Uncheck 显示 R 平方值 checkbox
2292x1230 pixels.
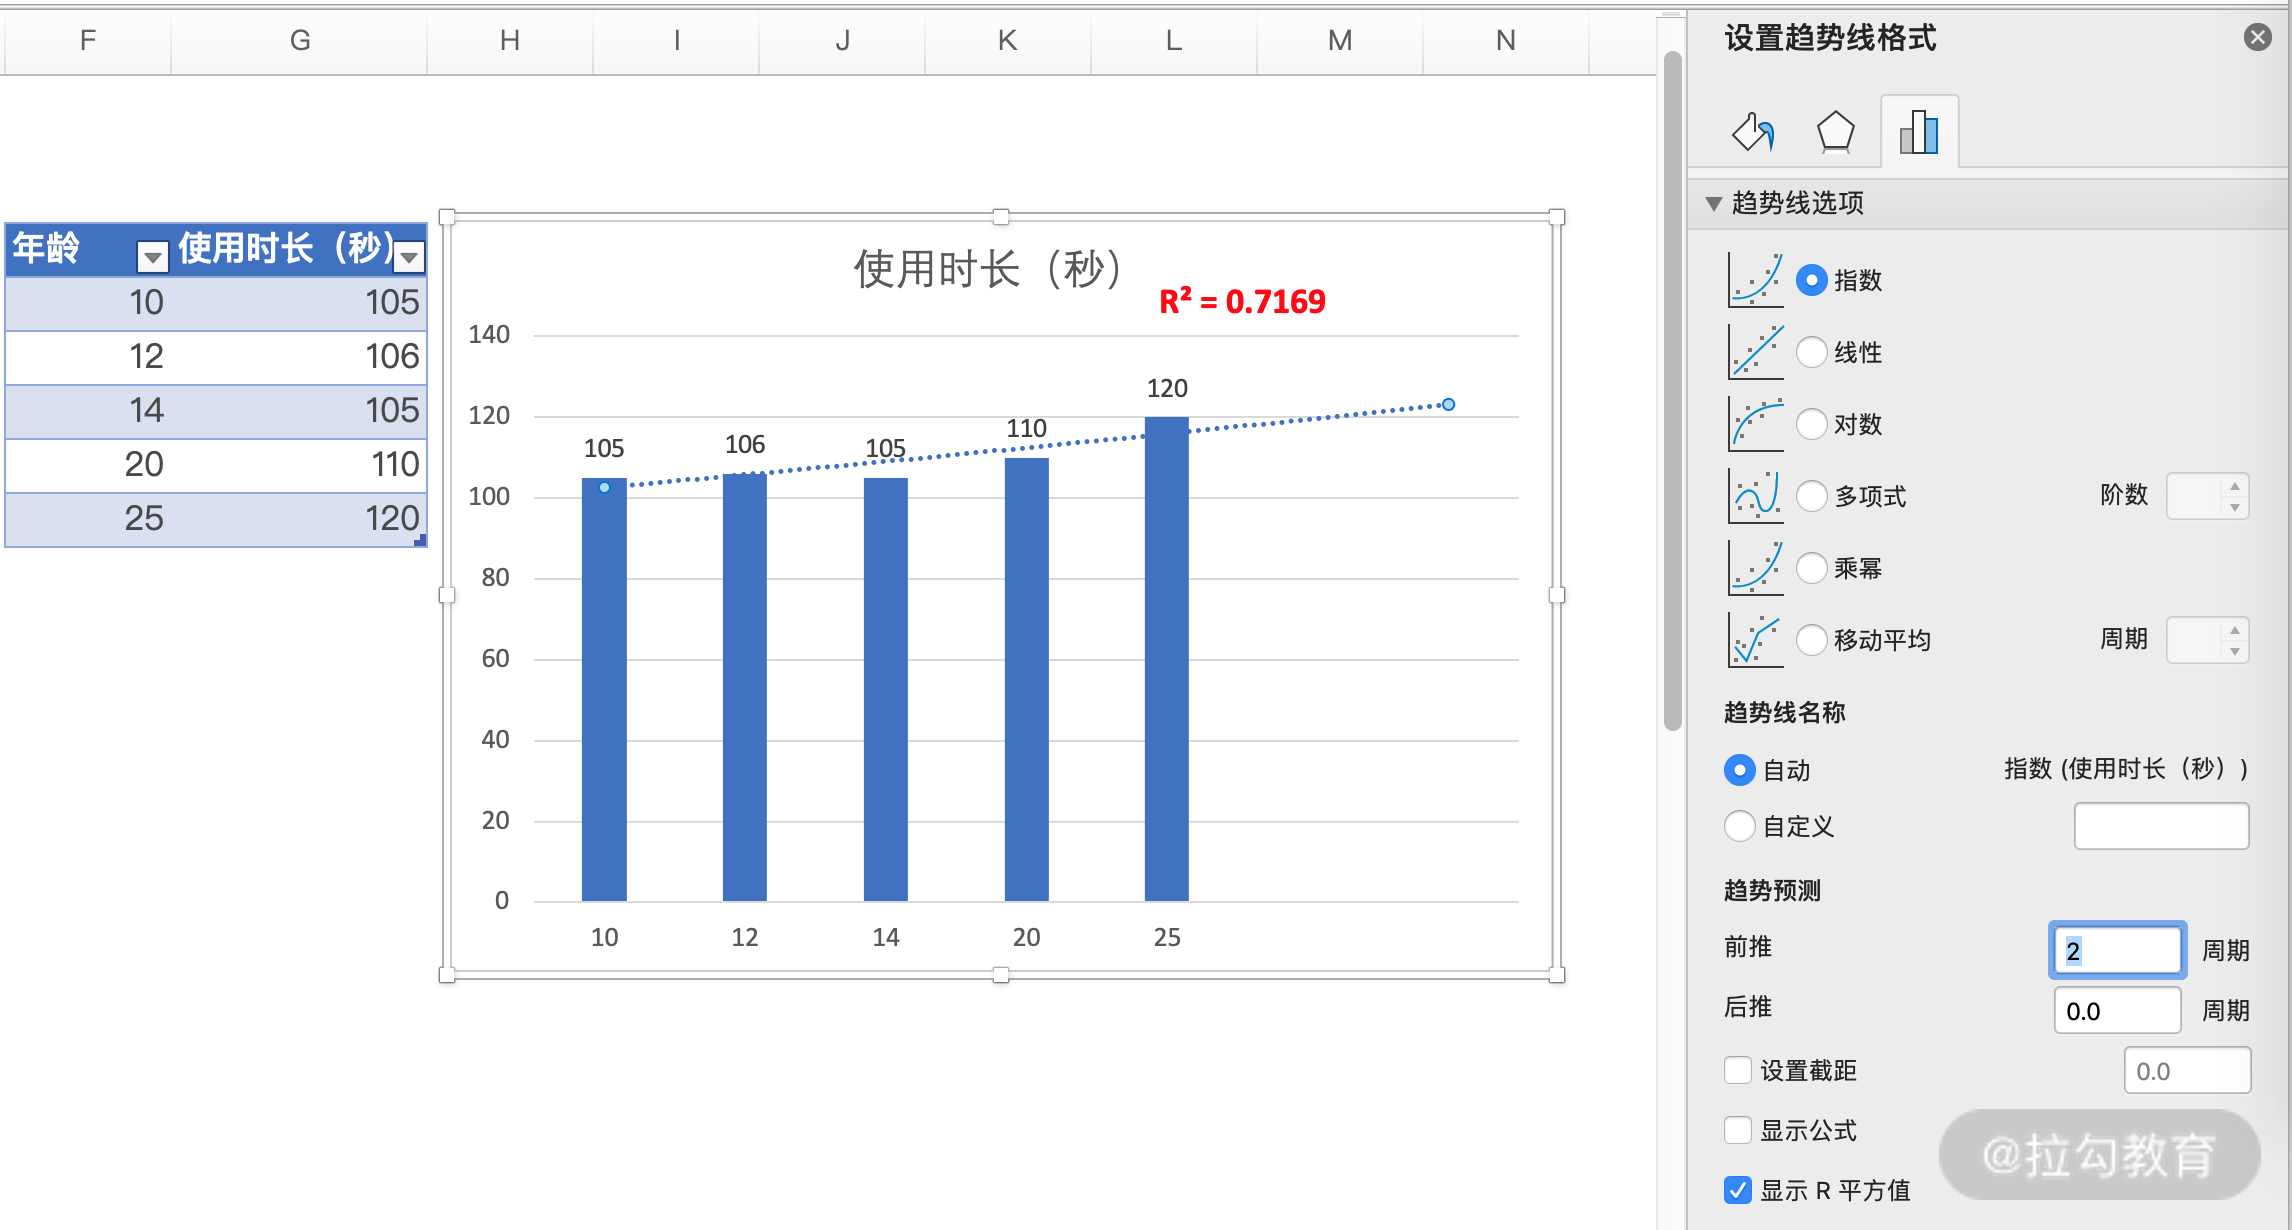(x=1738, y=1190)
